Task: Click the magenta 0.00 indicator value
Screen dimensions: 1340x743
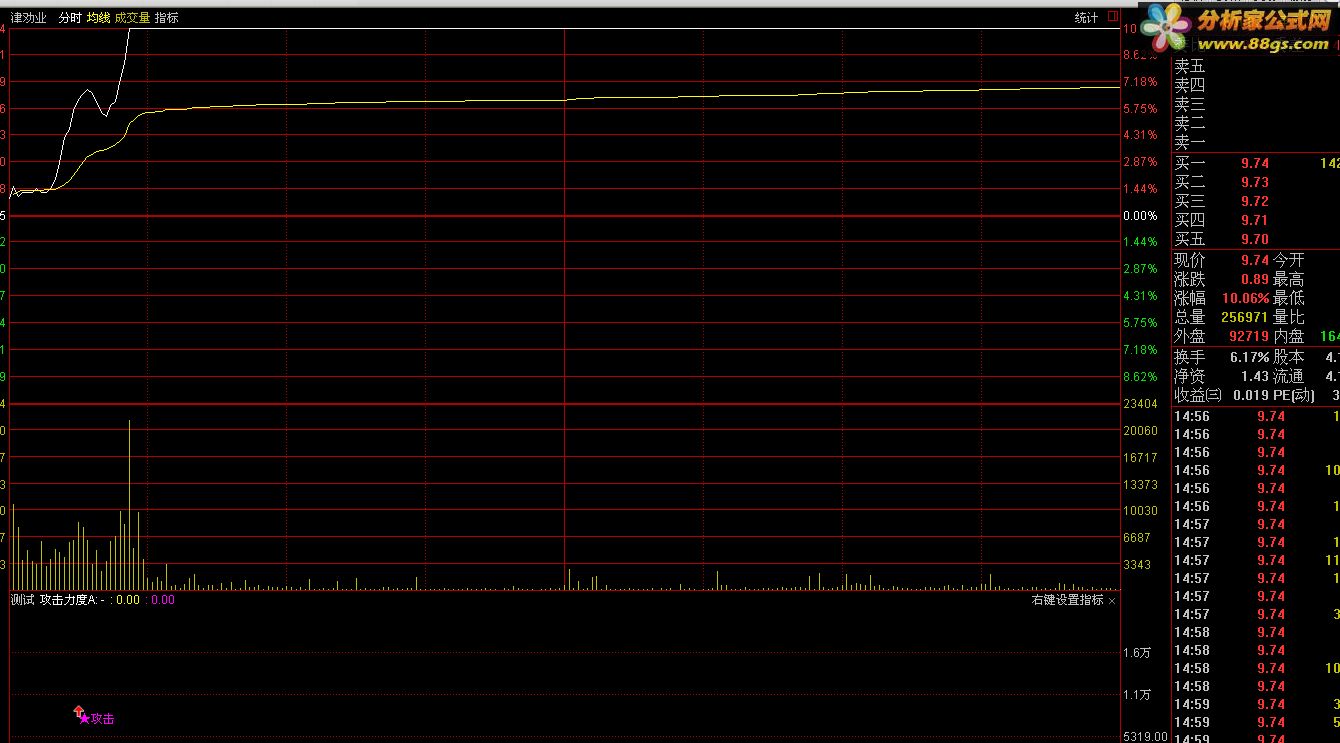Action: [162, 600]
